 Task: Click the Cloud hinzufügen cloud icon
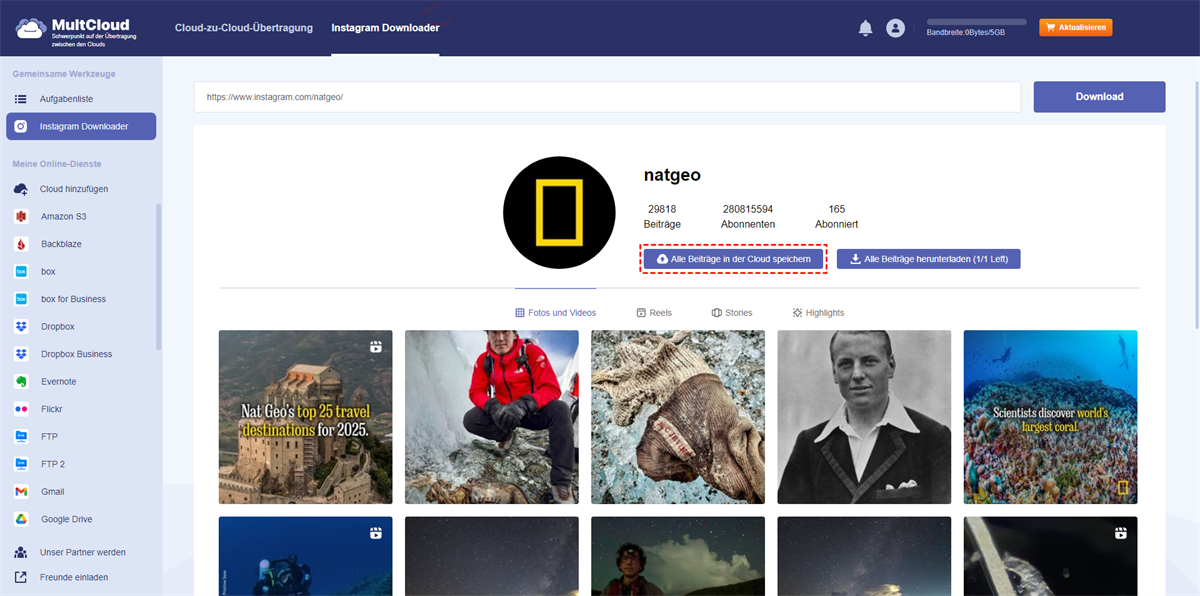coord(21,189)
